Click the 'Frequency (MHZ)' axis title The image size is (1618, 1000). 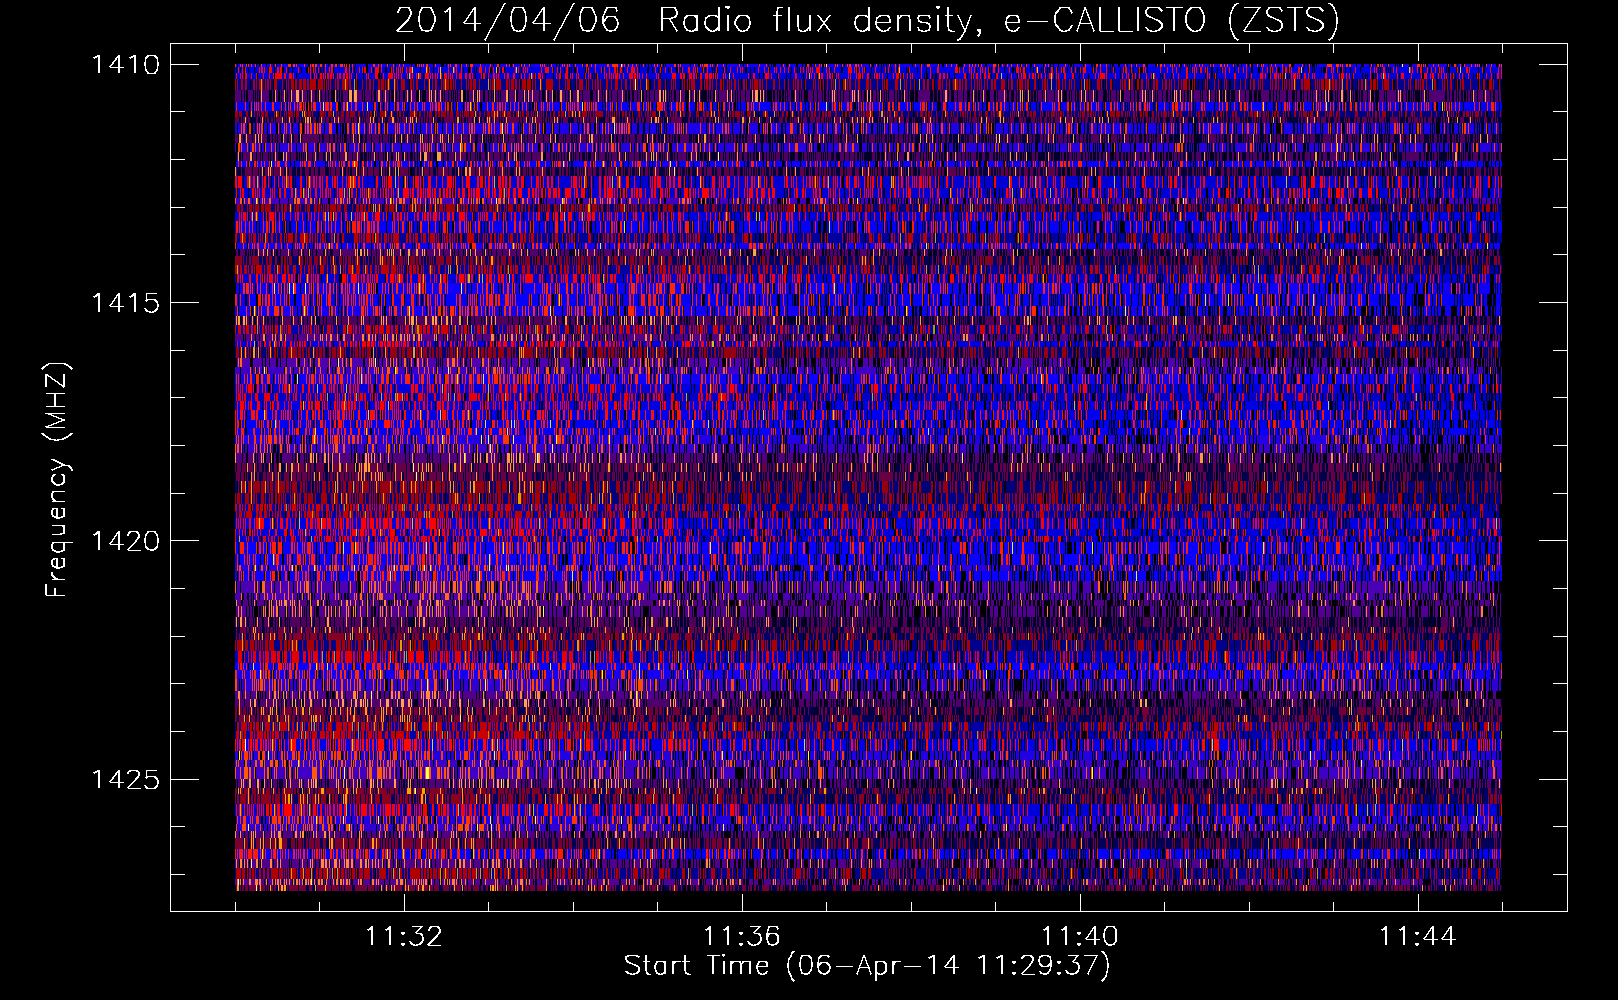pyautogui.click(x=58, y=480)
